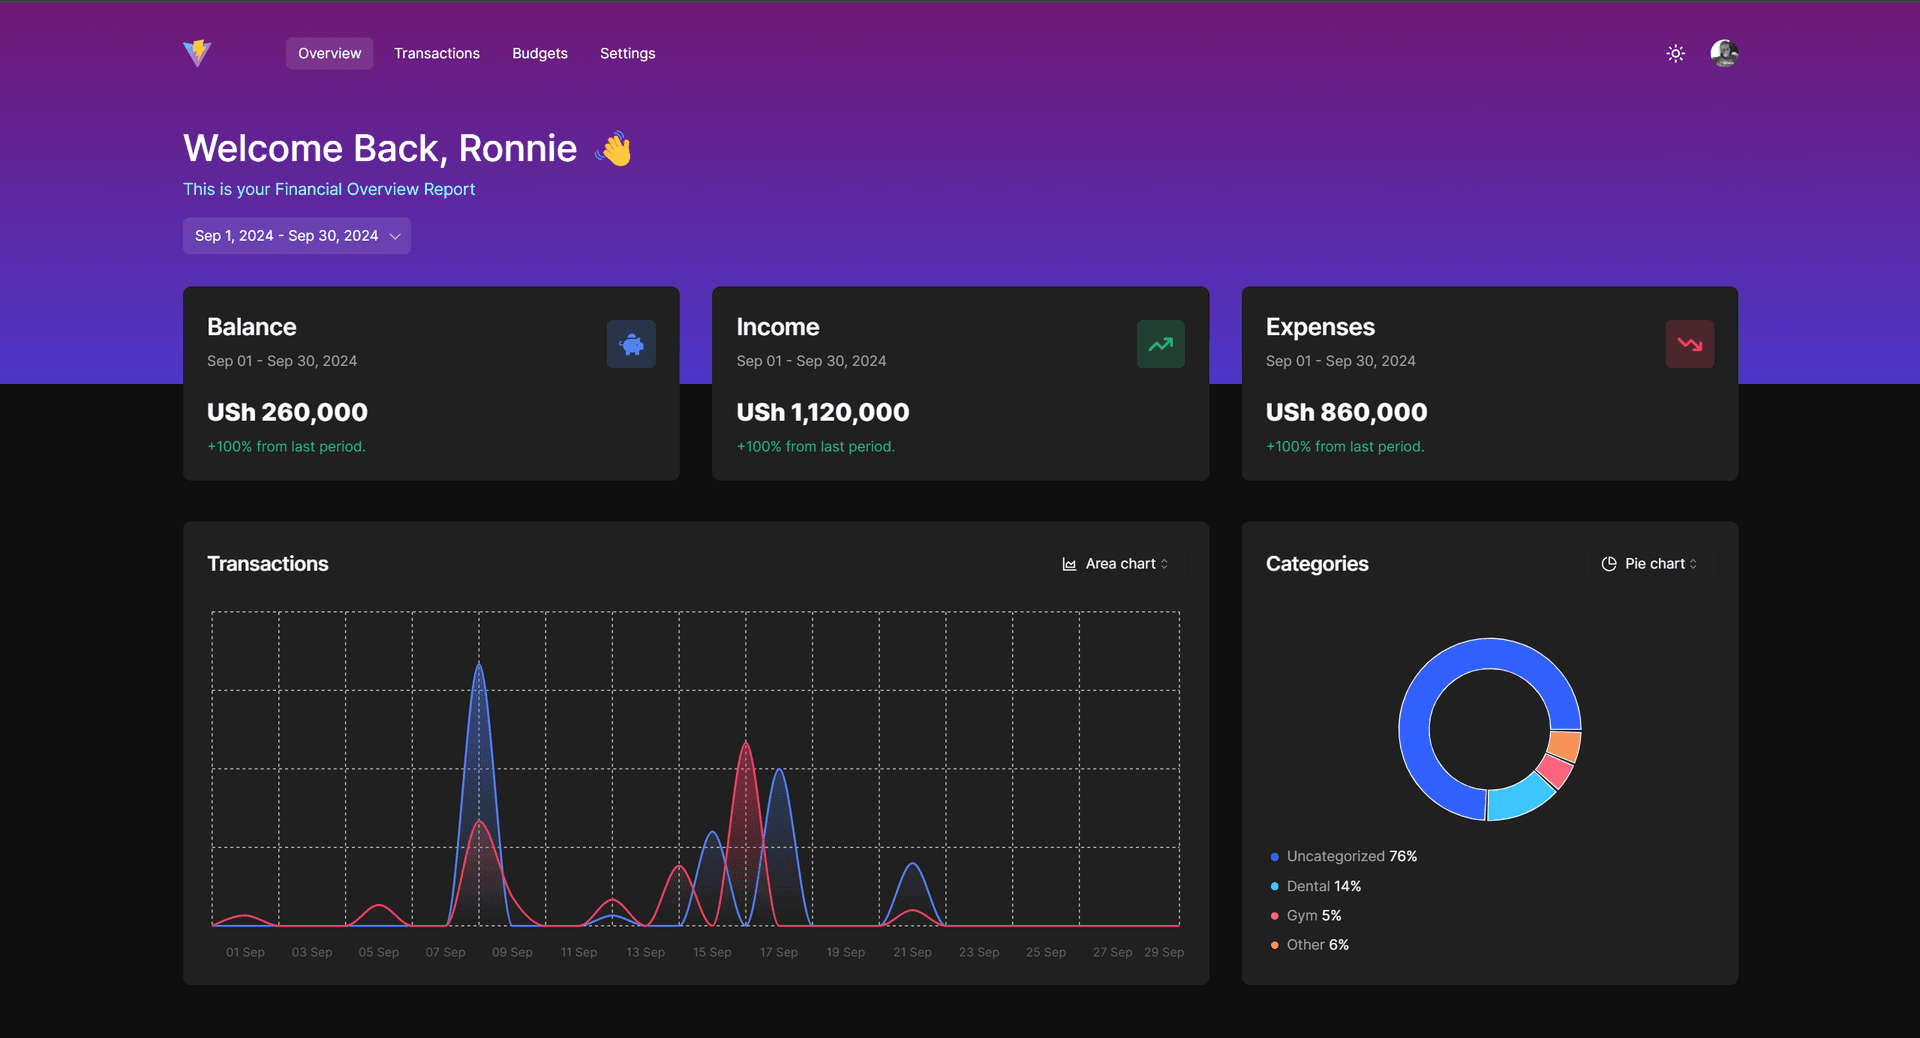Click the green trending-up Income icon
Screen dimensions: 1920x1038
[x=1160, y=345]
